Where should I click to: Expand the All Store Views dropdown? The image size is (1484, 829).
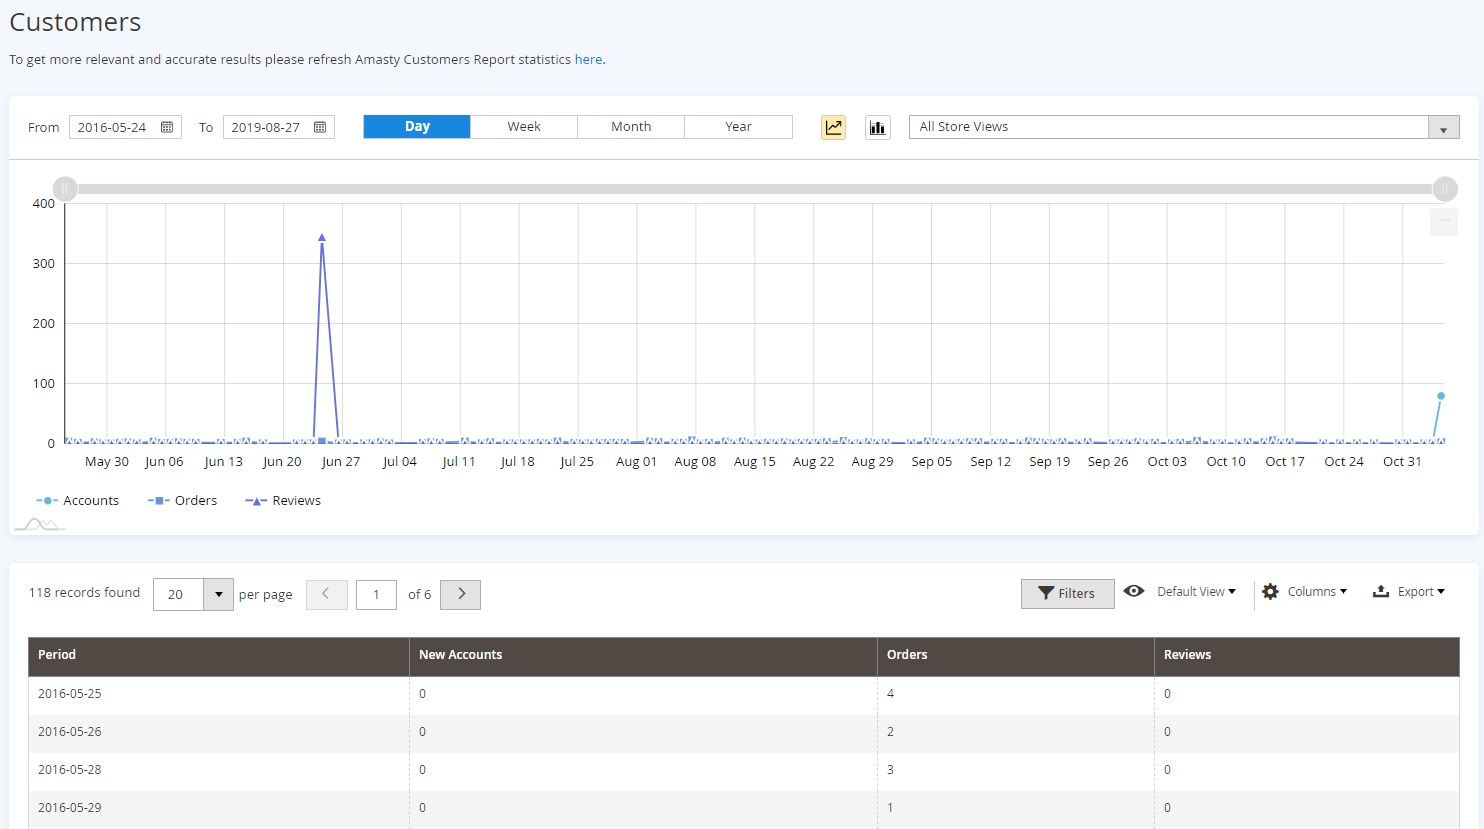1443,128
